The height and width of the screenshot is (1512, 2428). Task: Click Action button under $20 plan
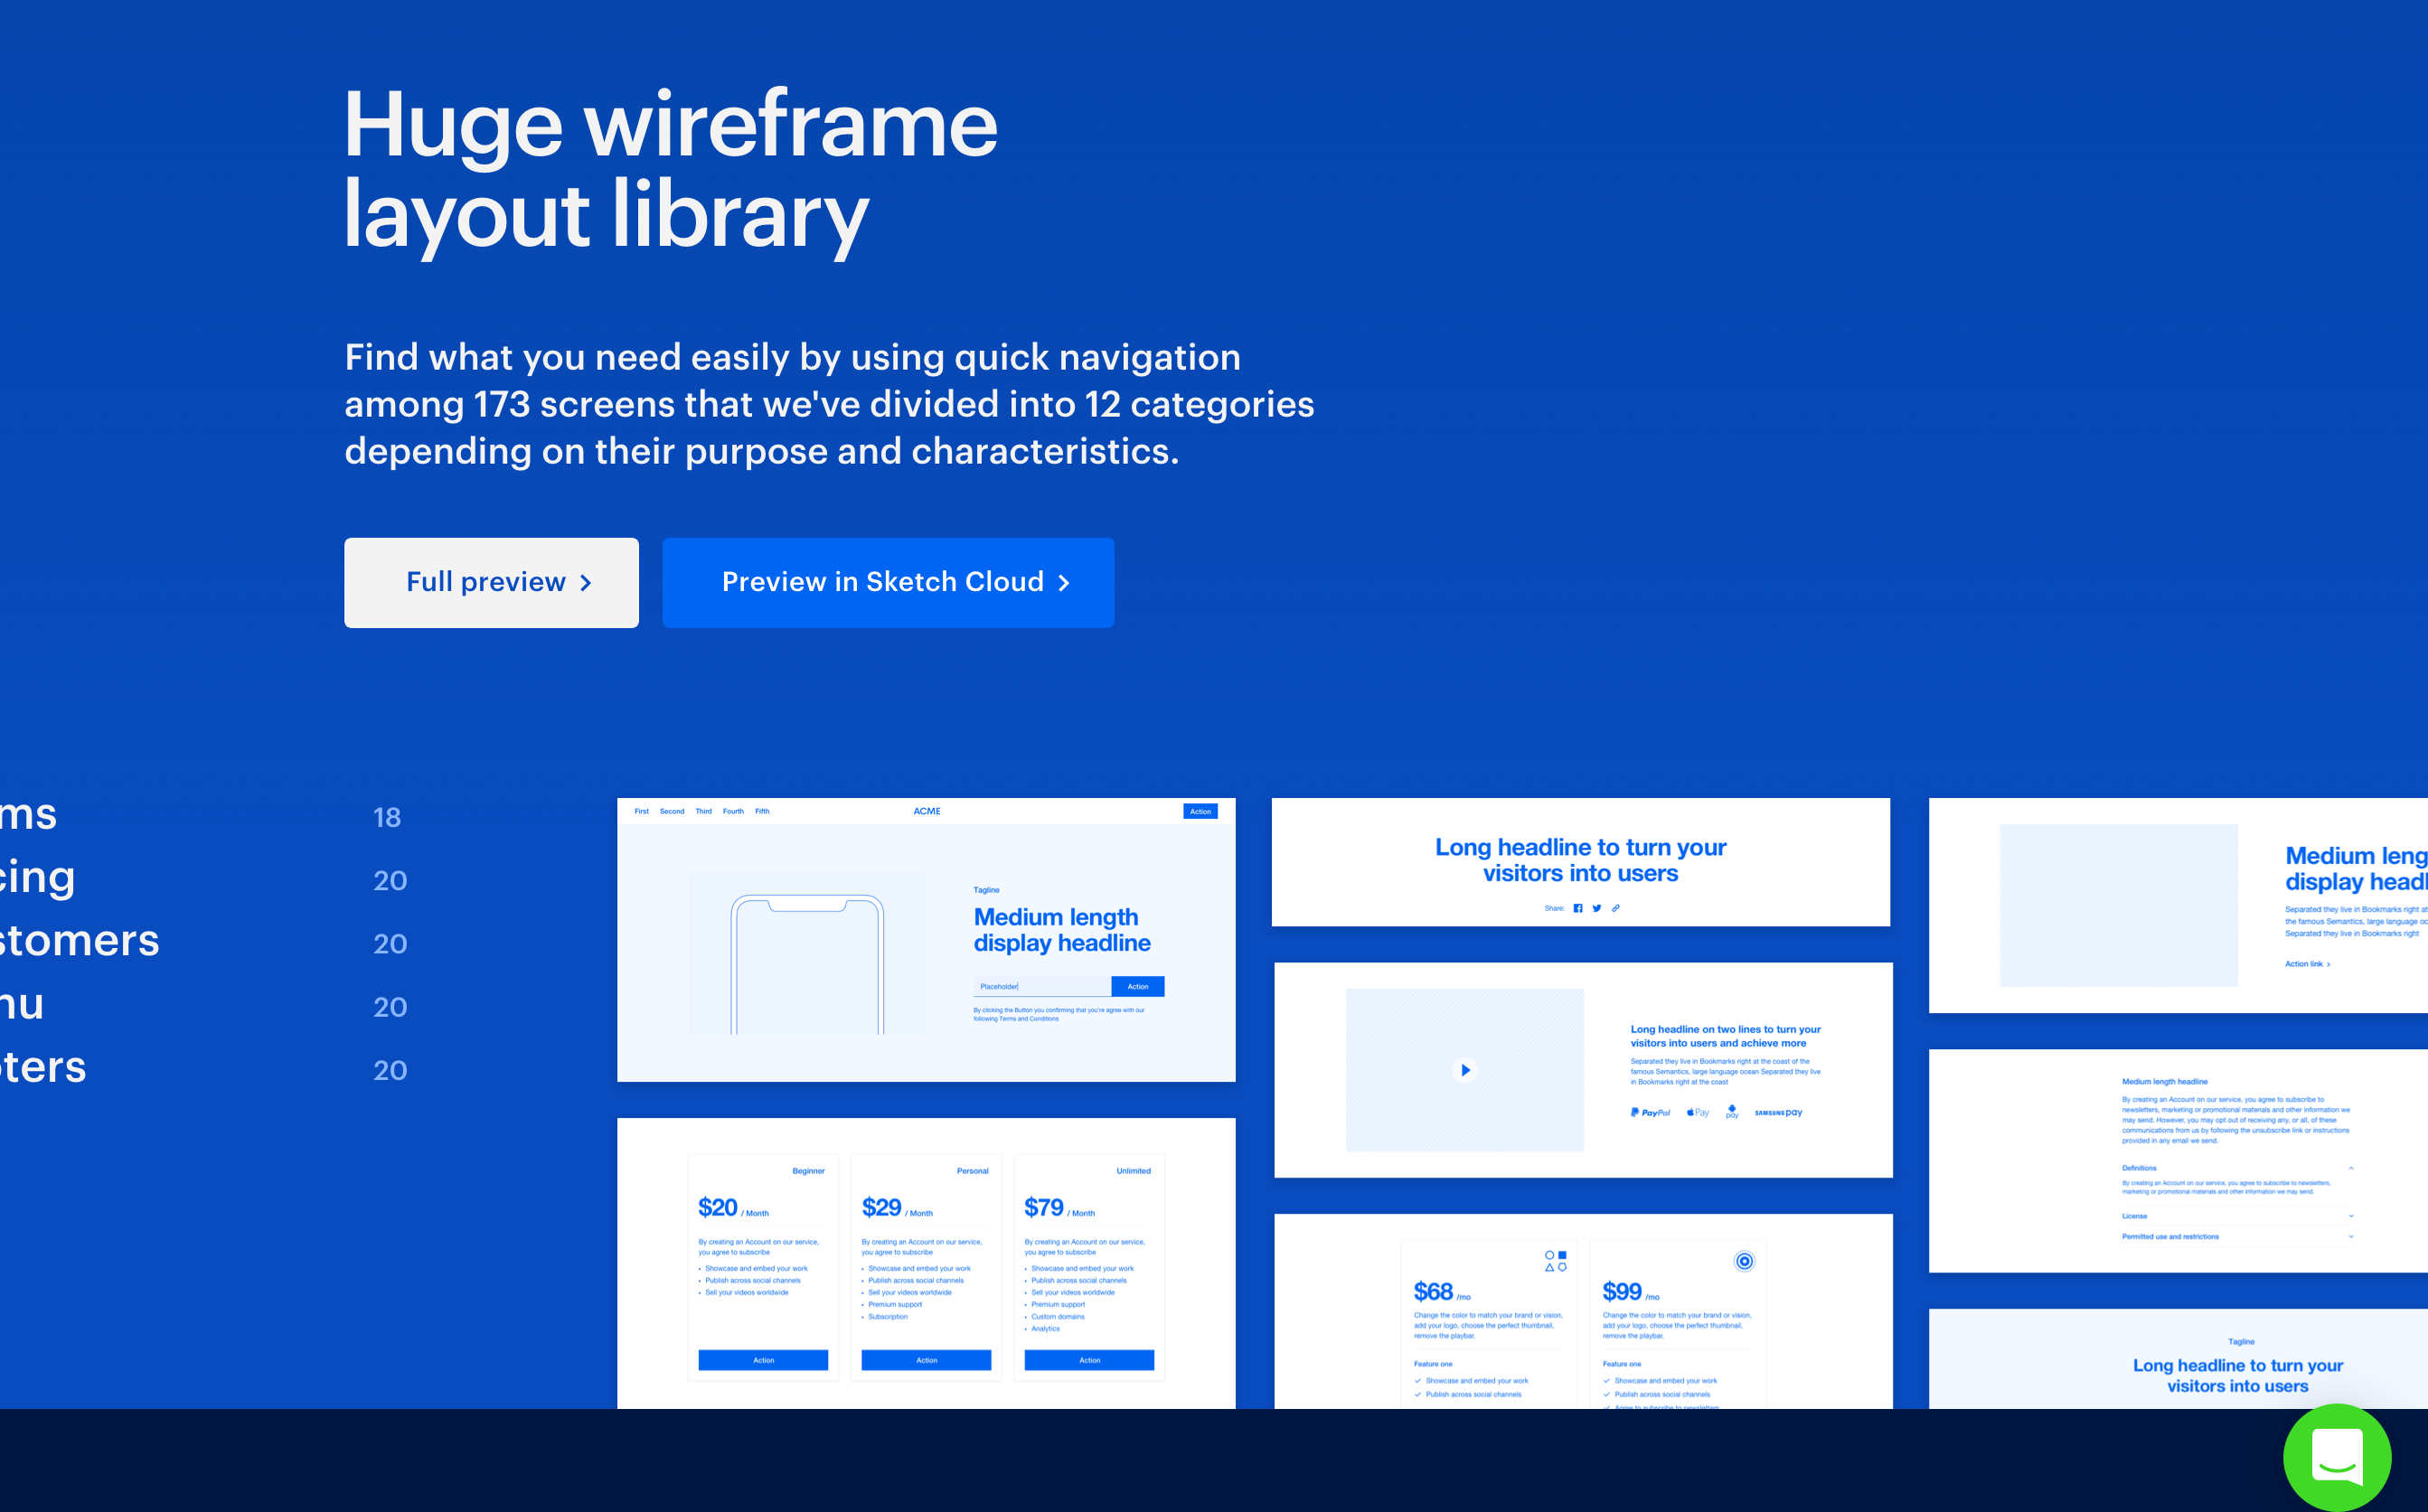click(x=763, y=1360)
